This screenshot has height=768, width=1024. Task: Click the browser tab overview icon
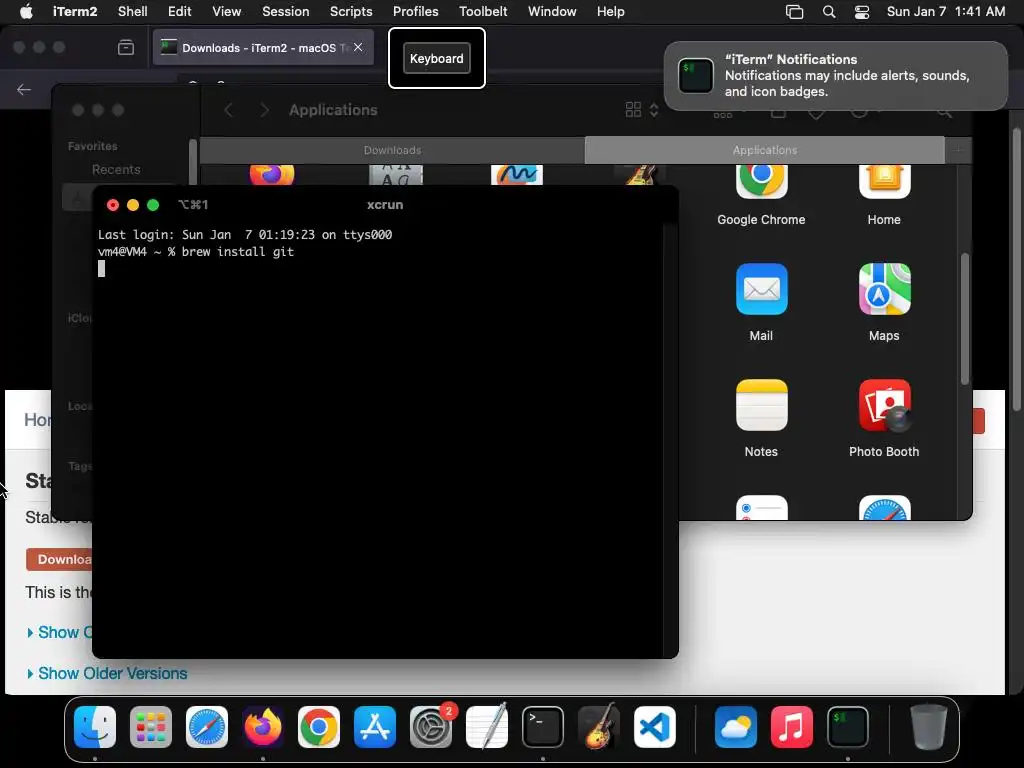126,47
